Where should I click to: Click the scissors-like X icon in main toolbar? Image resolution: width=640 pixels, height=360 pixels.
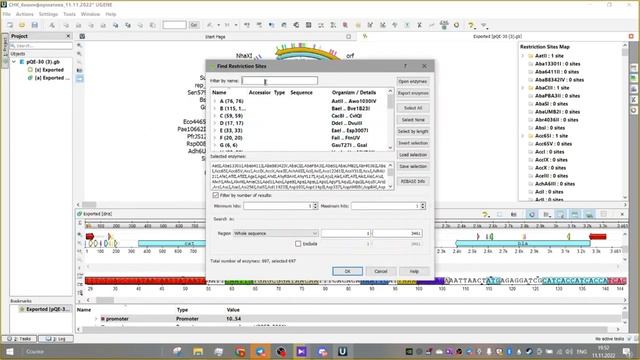[419, 25]
